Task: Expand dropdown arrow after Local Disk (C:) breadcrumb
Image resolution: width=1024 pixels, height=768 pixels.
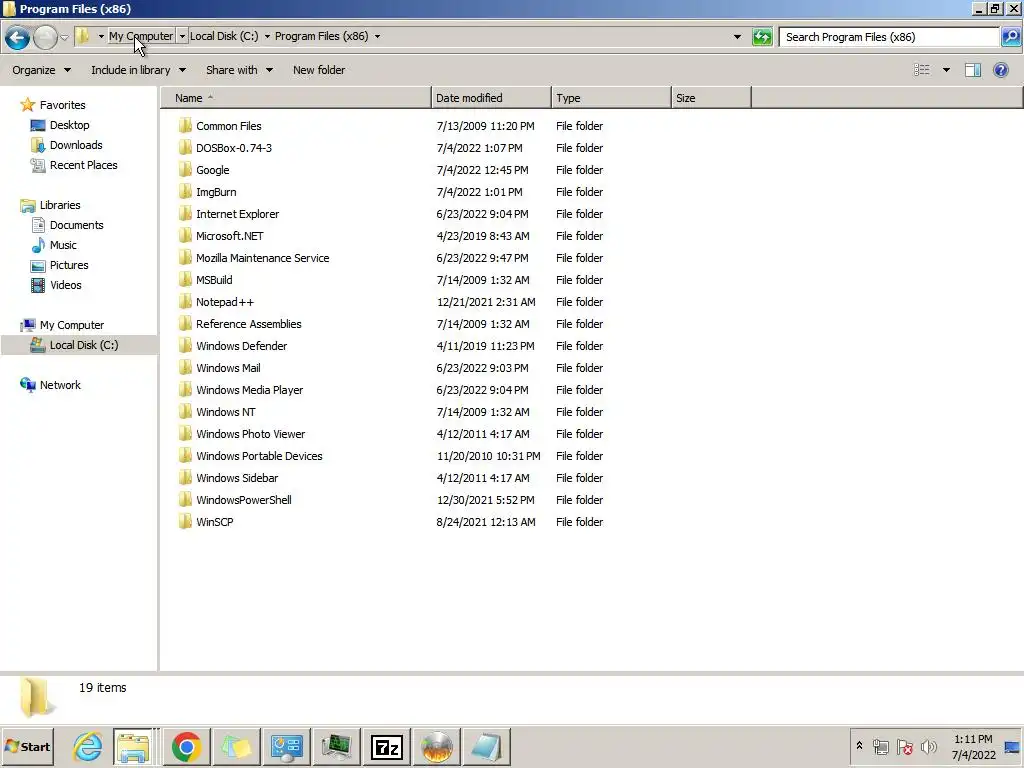Action: tap(266, 37)
